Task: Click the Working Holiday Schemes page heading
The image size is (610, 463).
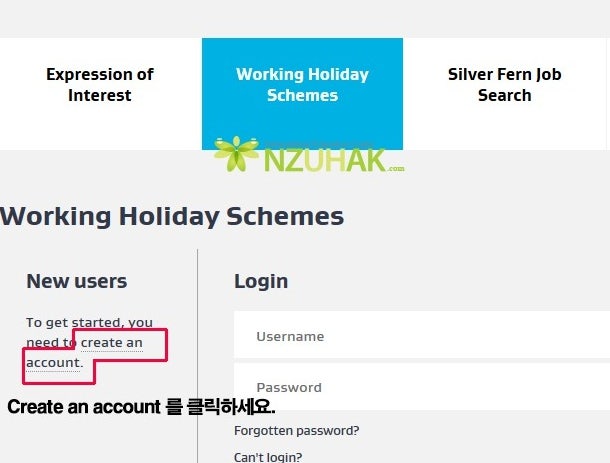Action: [172, 216]
